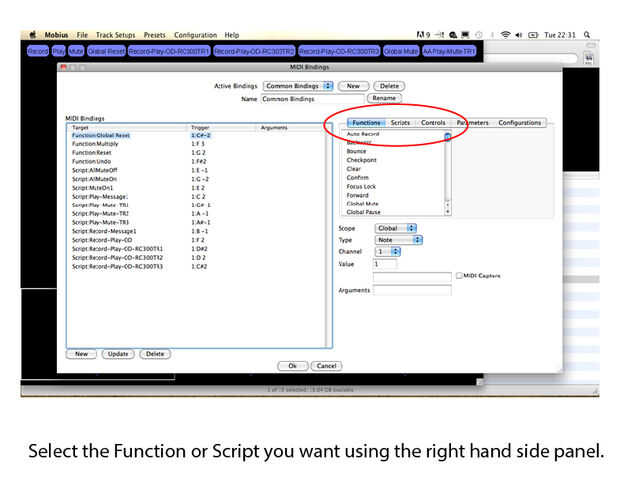Click the AA Play Mute TR1 toolbar button
This screenshot has height=504, width=620.
(449, 51)
